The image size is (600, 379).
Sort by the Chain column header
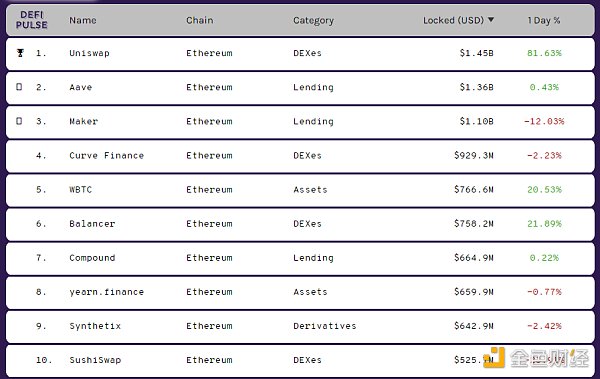point(200,20)
